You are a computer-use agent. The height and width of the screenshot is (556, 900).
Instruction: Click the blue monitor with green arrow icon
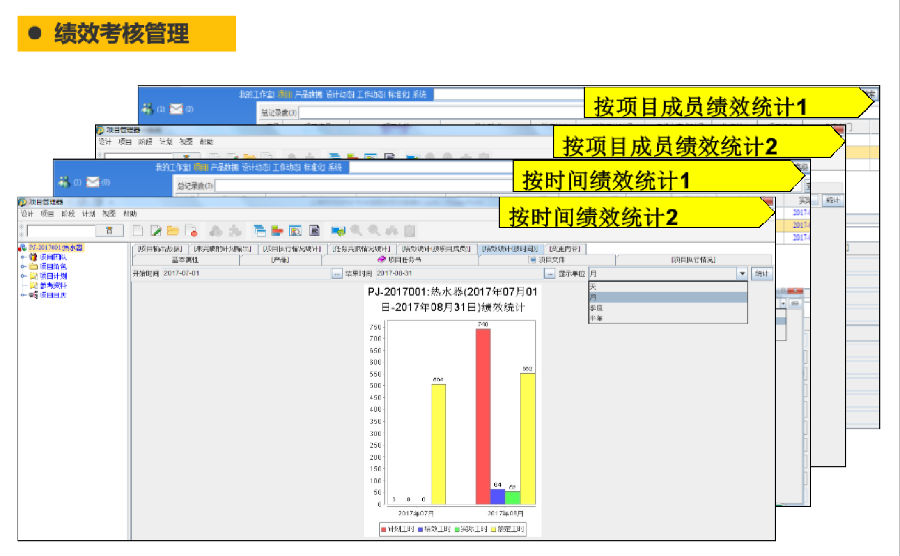coord(338,231)
